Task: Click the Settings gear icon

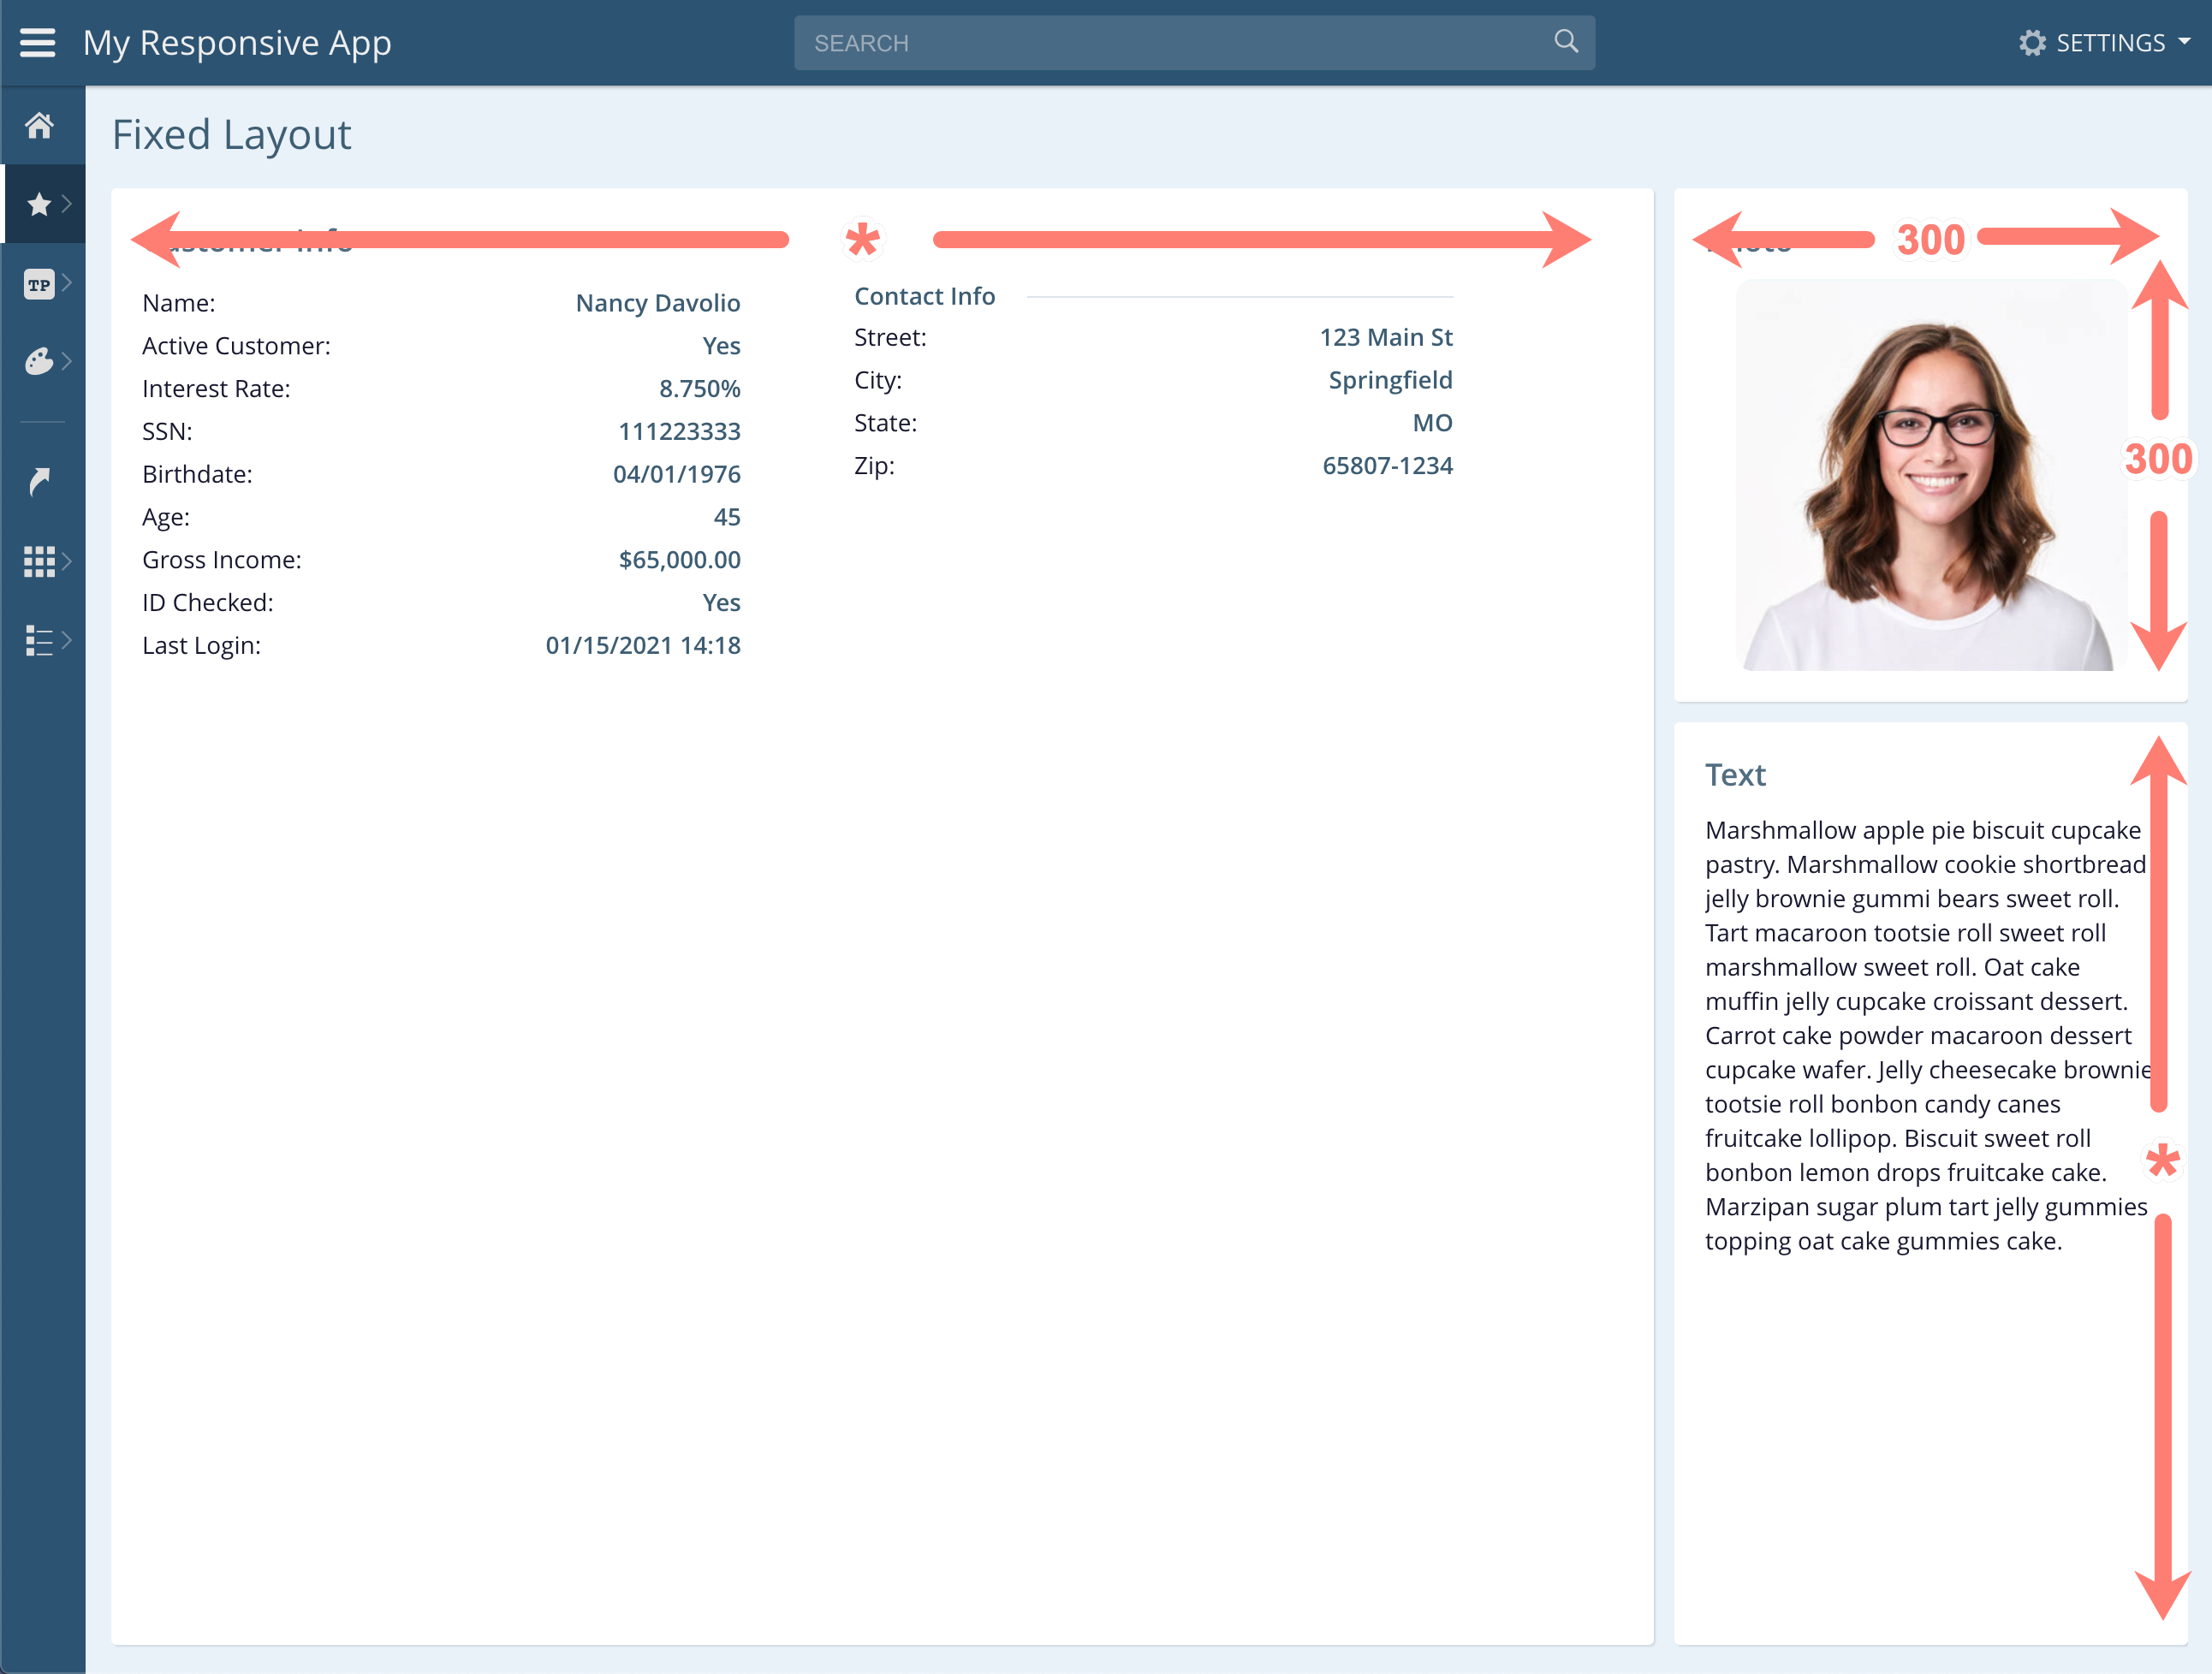Action: pos(2032,43)
